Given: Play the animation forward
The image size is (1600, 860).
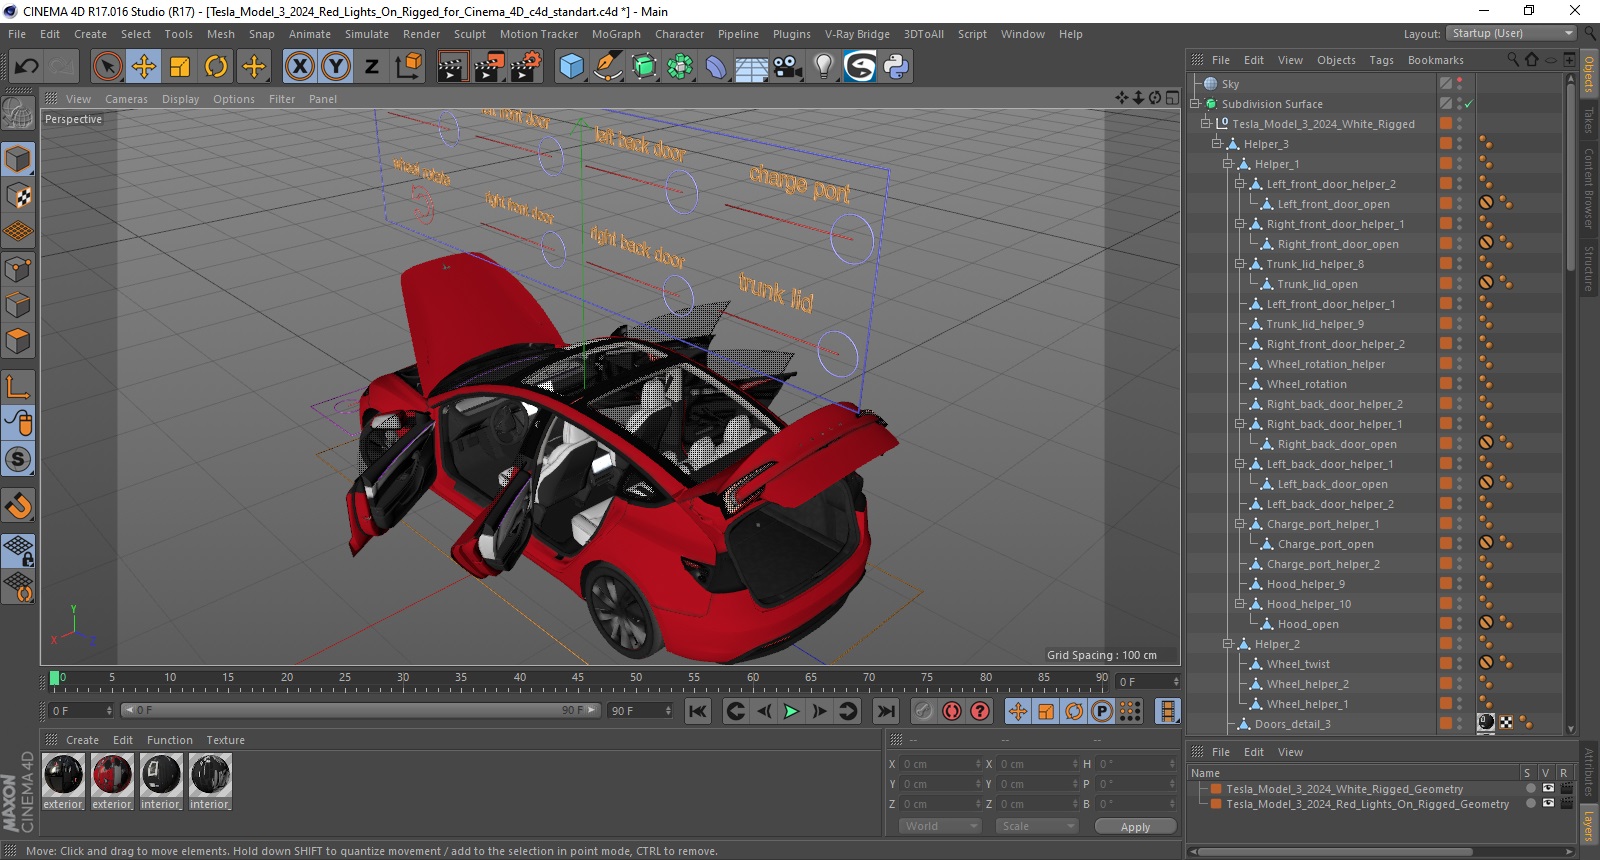Looking at the screenshot, I should (791, 711).
